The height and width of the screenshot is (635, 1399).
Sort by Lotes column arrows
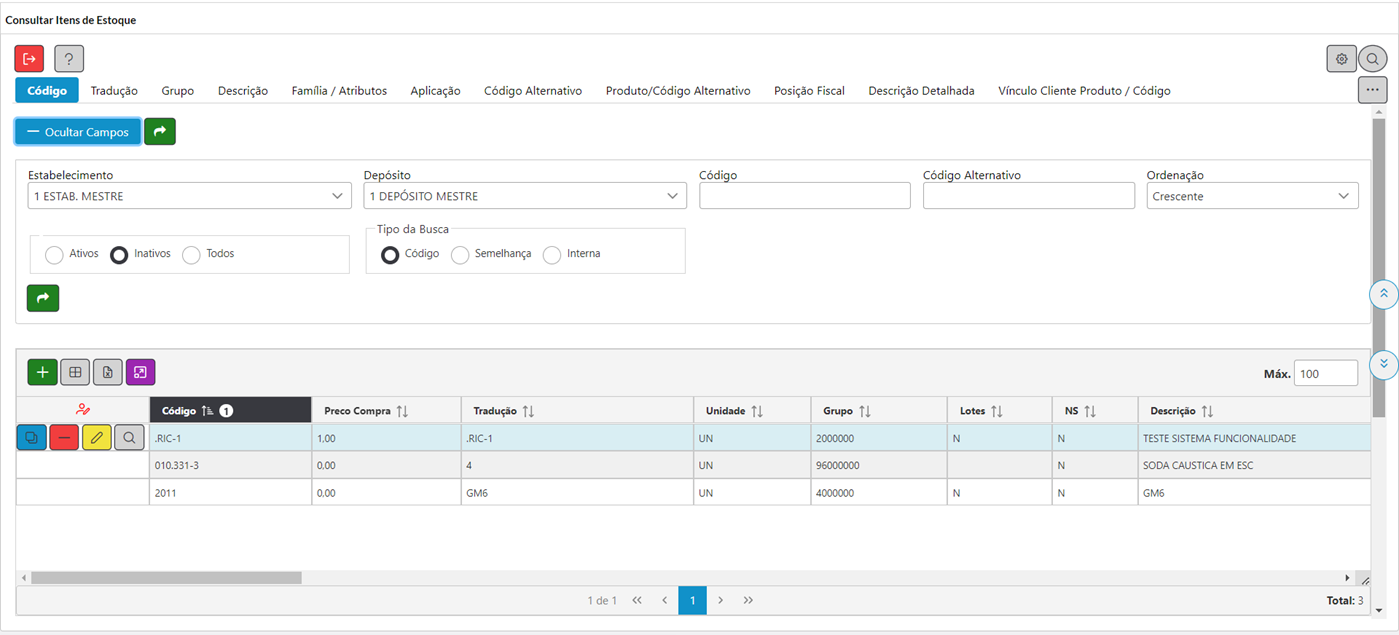(997, 411)
